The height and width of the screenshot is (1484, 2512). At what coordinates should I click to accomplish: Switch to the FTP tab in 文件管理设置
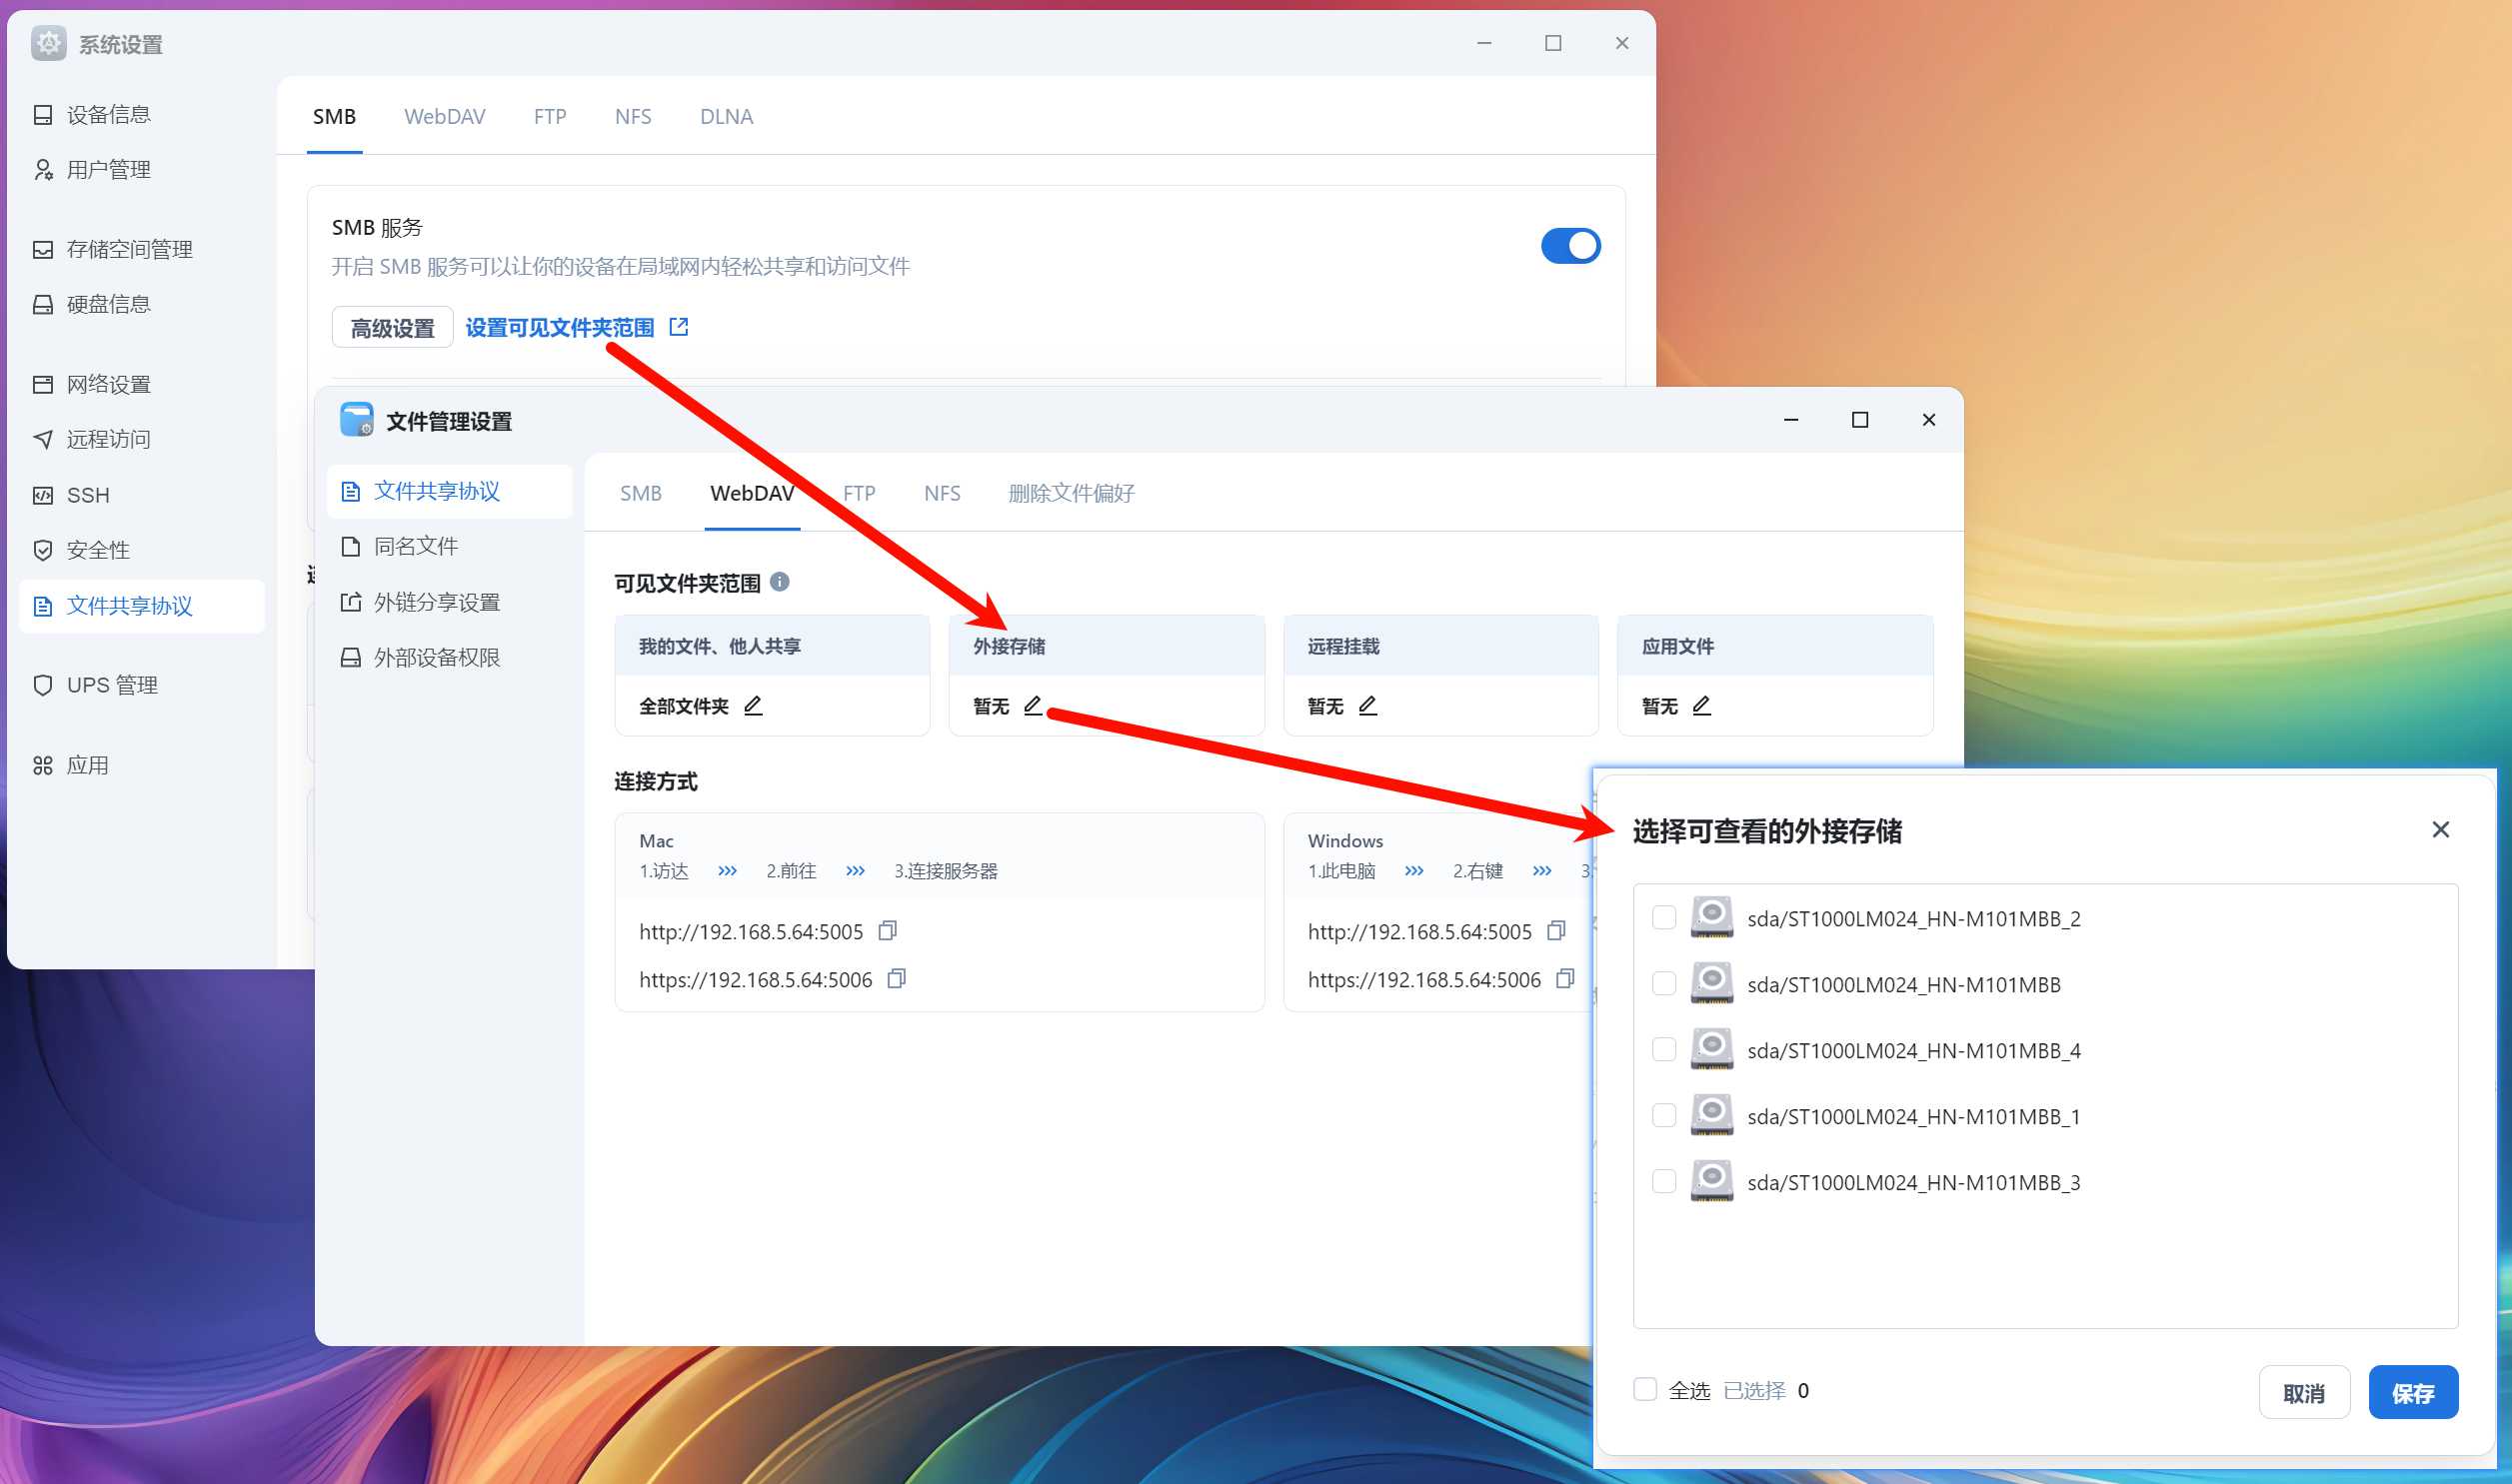click(x=858, y=493)
